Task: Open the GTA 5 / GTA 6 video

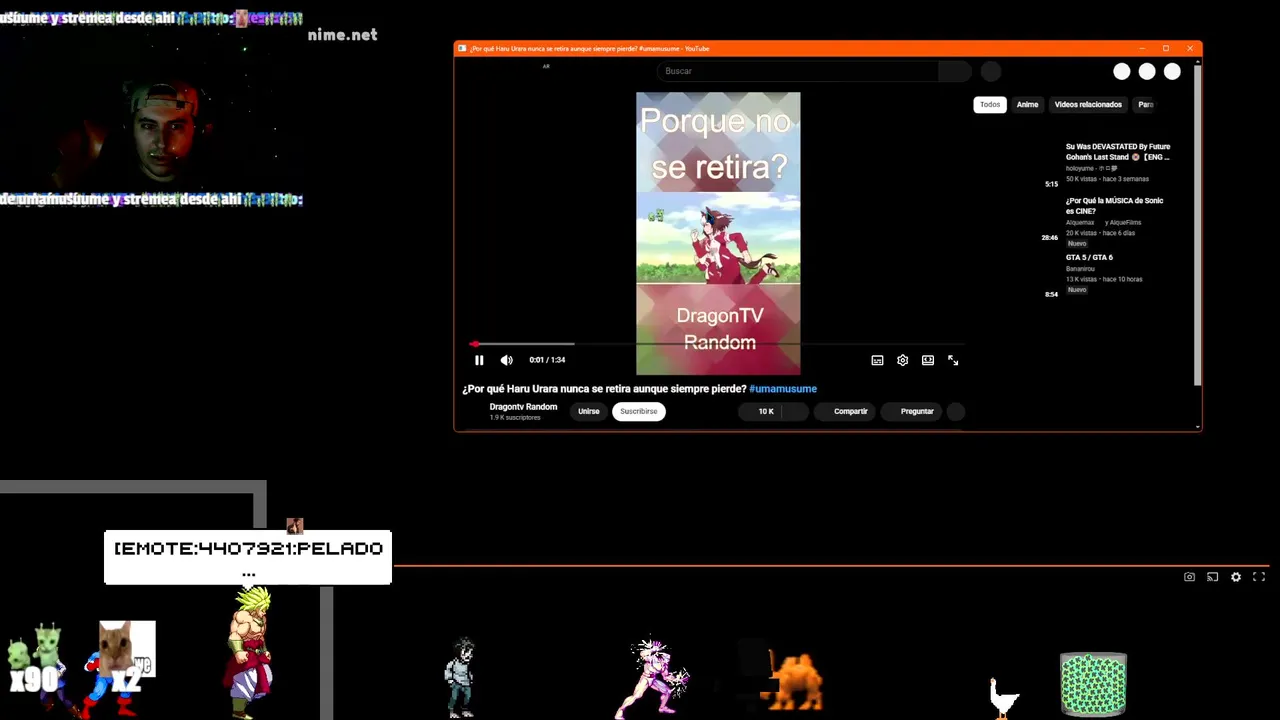Action: click(x=1089, y=257)
